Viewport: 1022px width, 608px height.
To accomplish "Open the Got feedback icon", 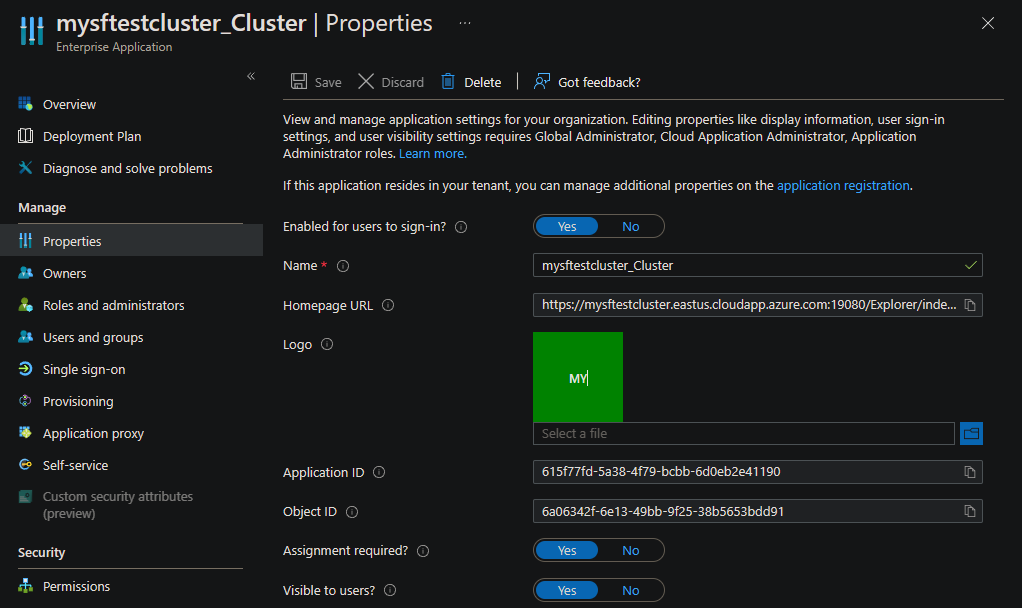I will click(x=542, y=81).
